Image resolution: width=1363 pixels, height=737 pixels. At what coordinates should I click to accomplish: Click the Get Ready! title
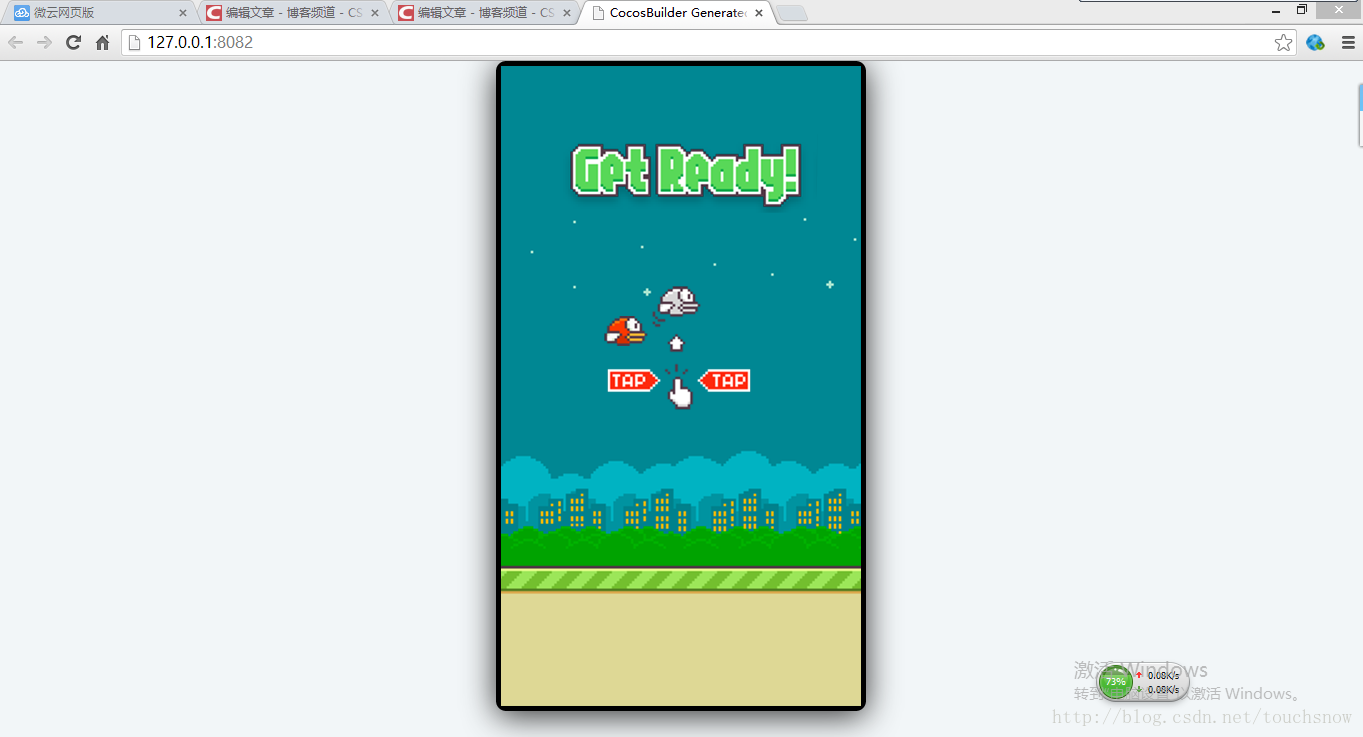[x=686, y=173]
